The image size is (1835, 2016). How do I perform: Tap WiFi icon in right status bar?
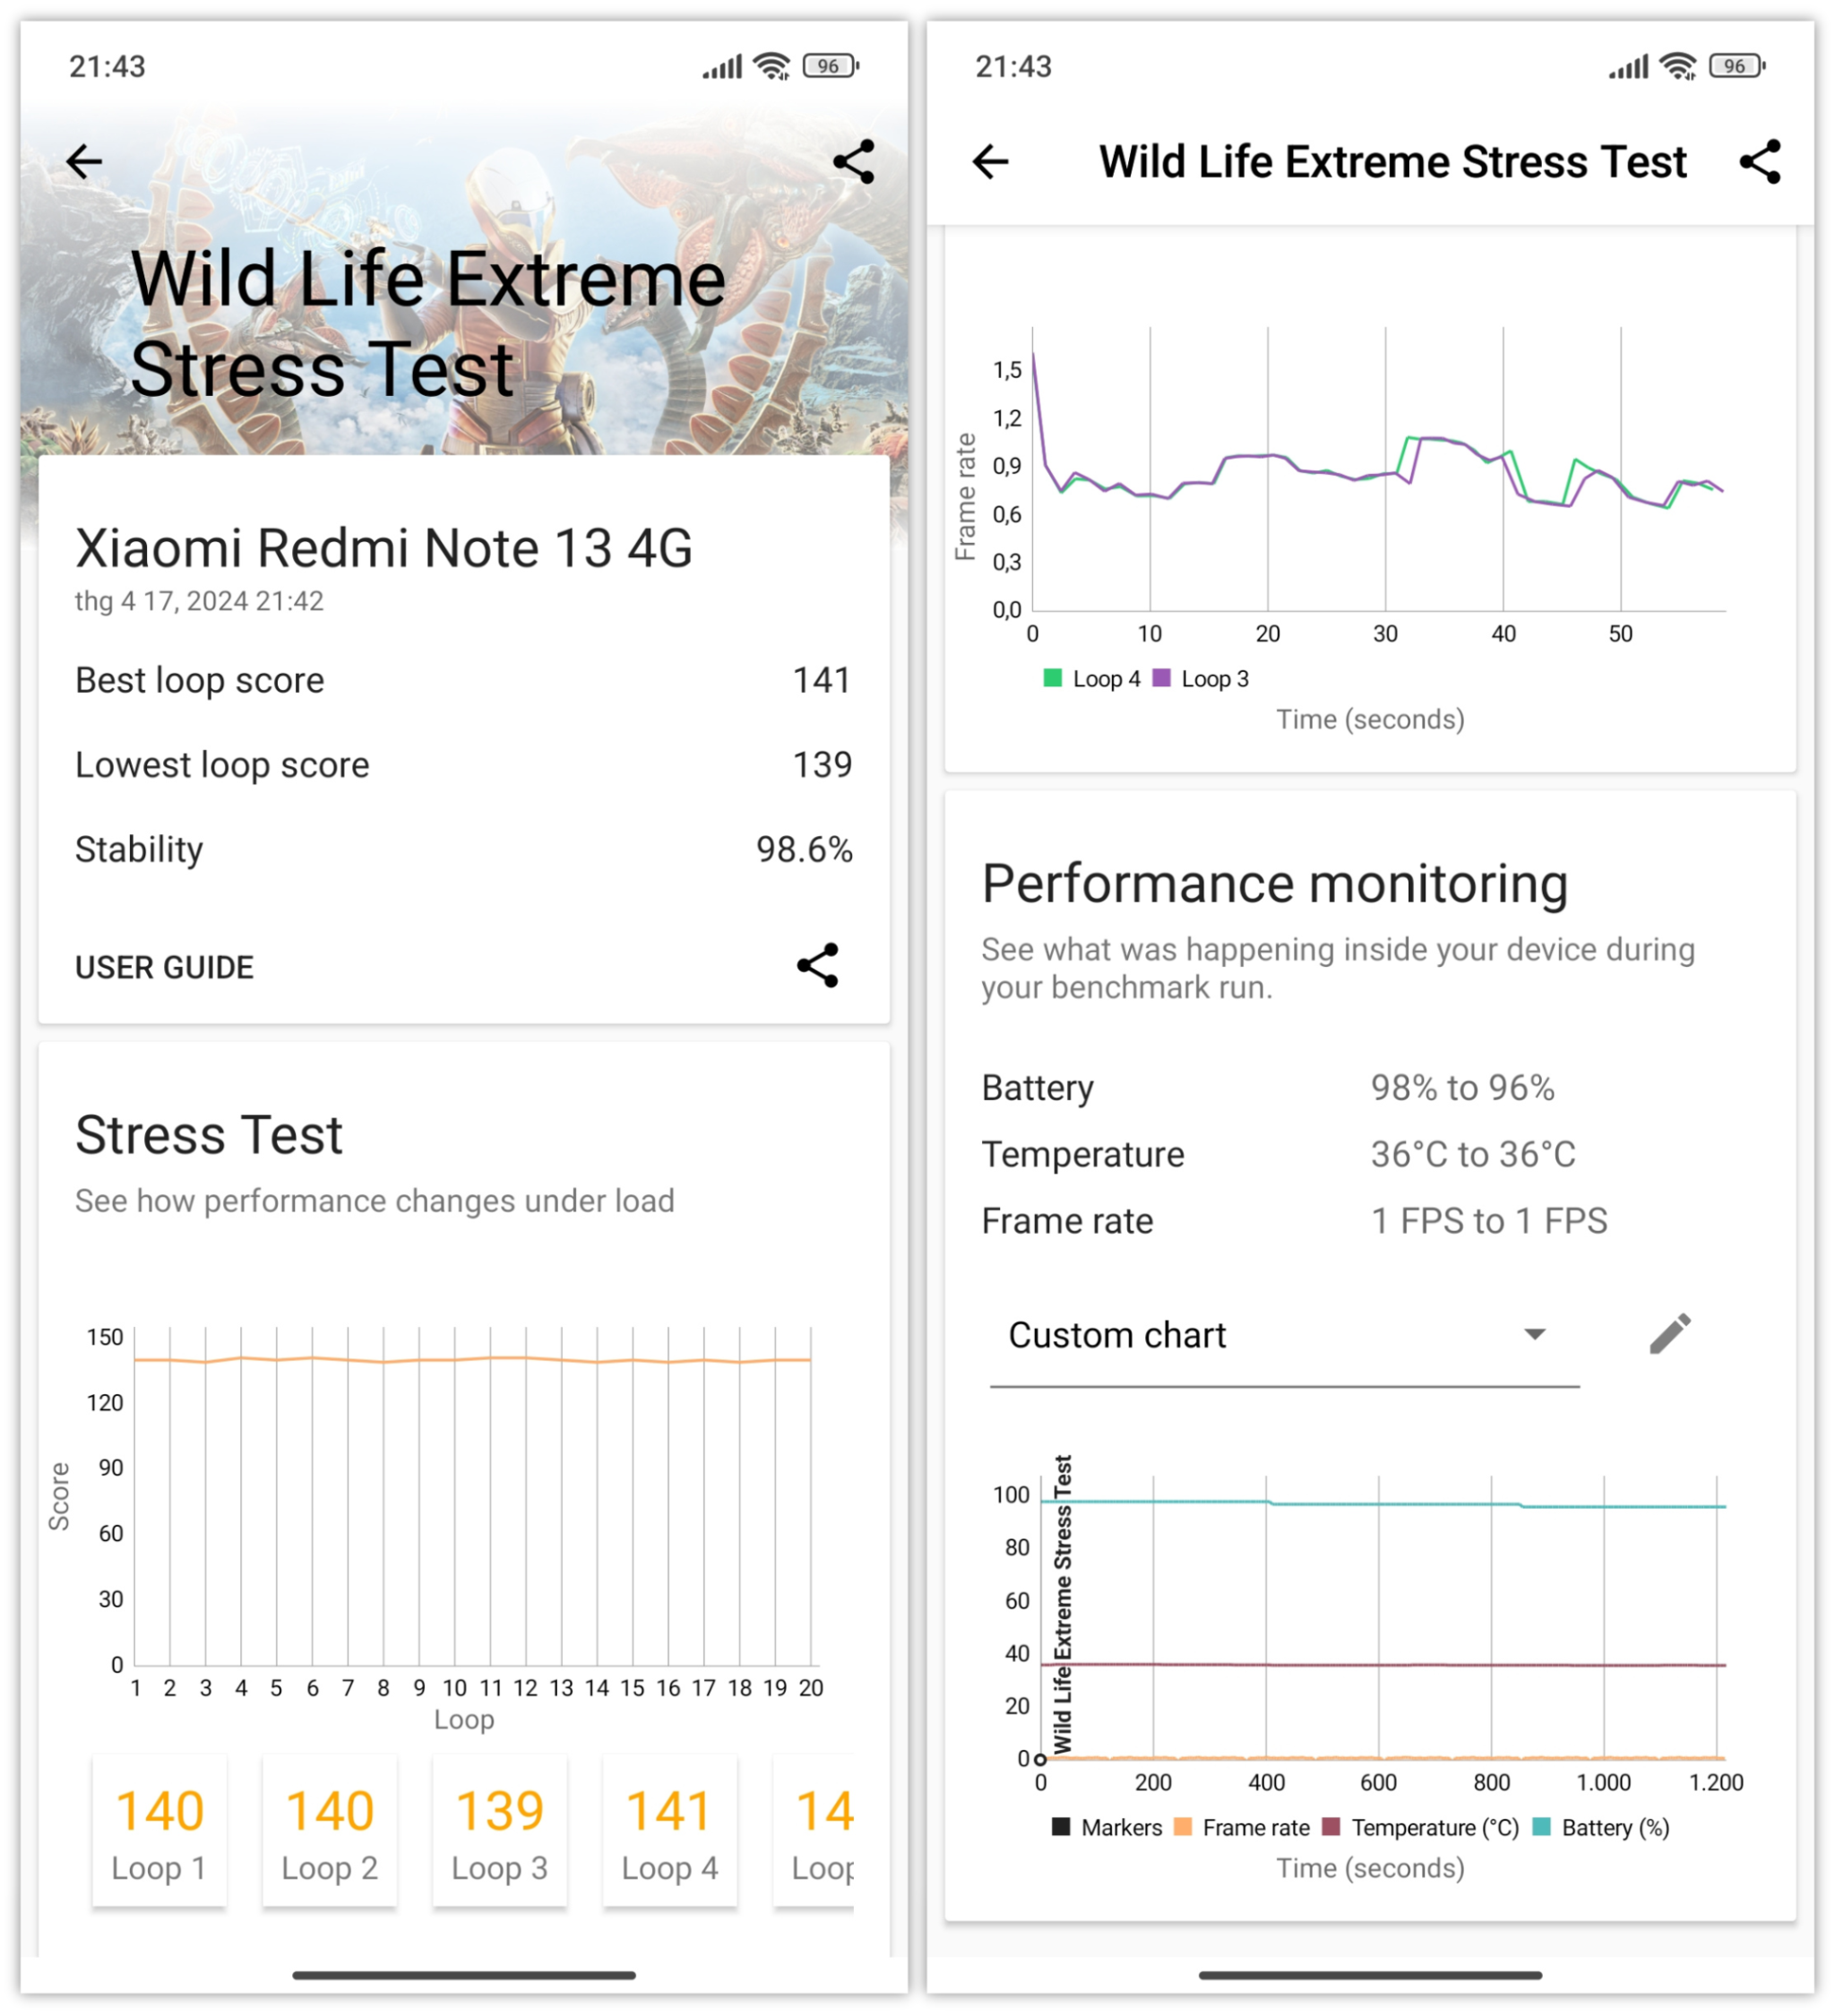tap(1678, 66)
